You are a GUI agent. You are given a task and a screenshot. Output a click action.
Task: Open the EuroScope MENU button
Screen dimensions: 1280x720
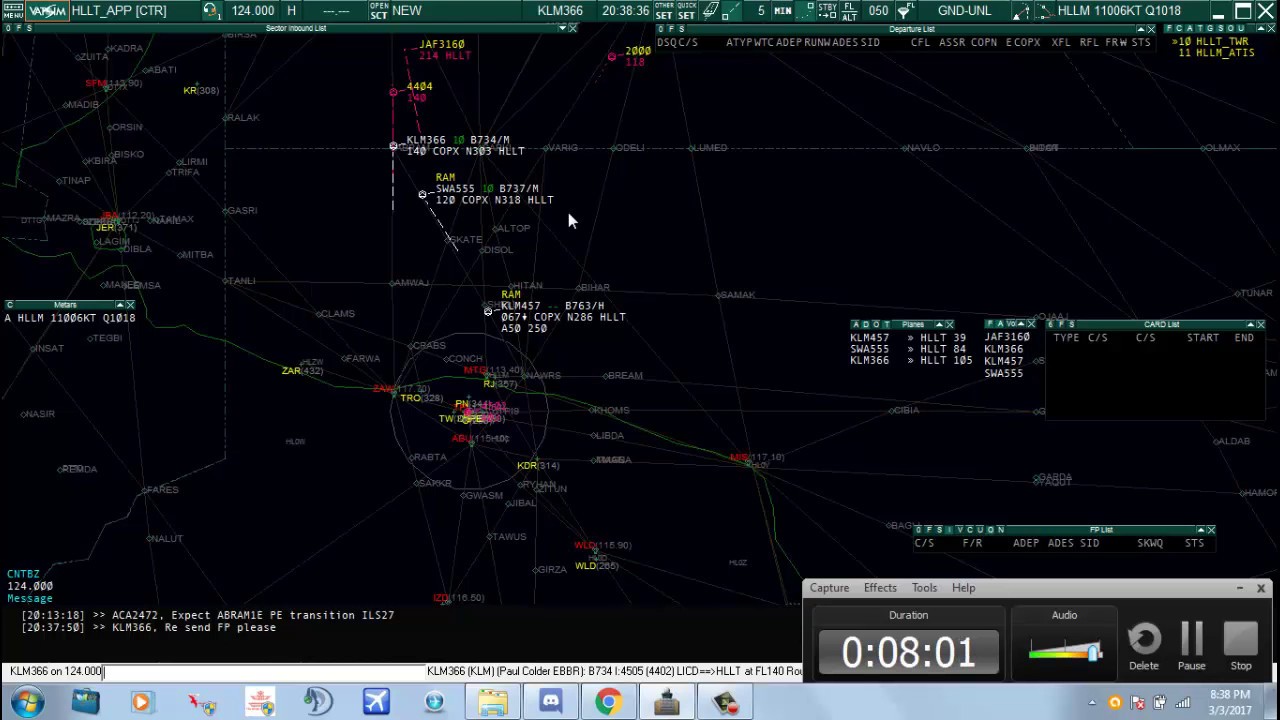12,11
